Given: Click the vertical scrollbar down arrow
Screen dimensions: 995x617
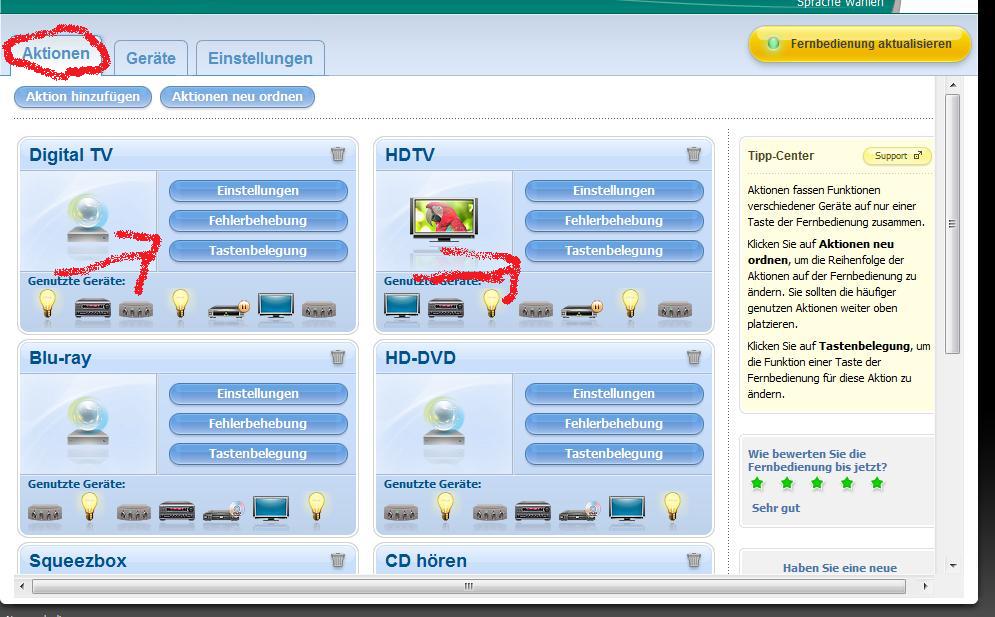Looking at the screenshot, I should (x=952, y=565).
